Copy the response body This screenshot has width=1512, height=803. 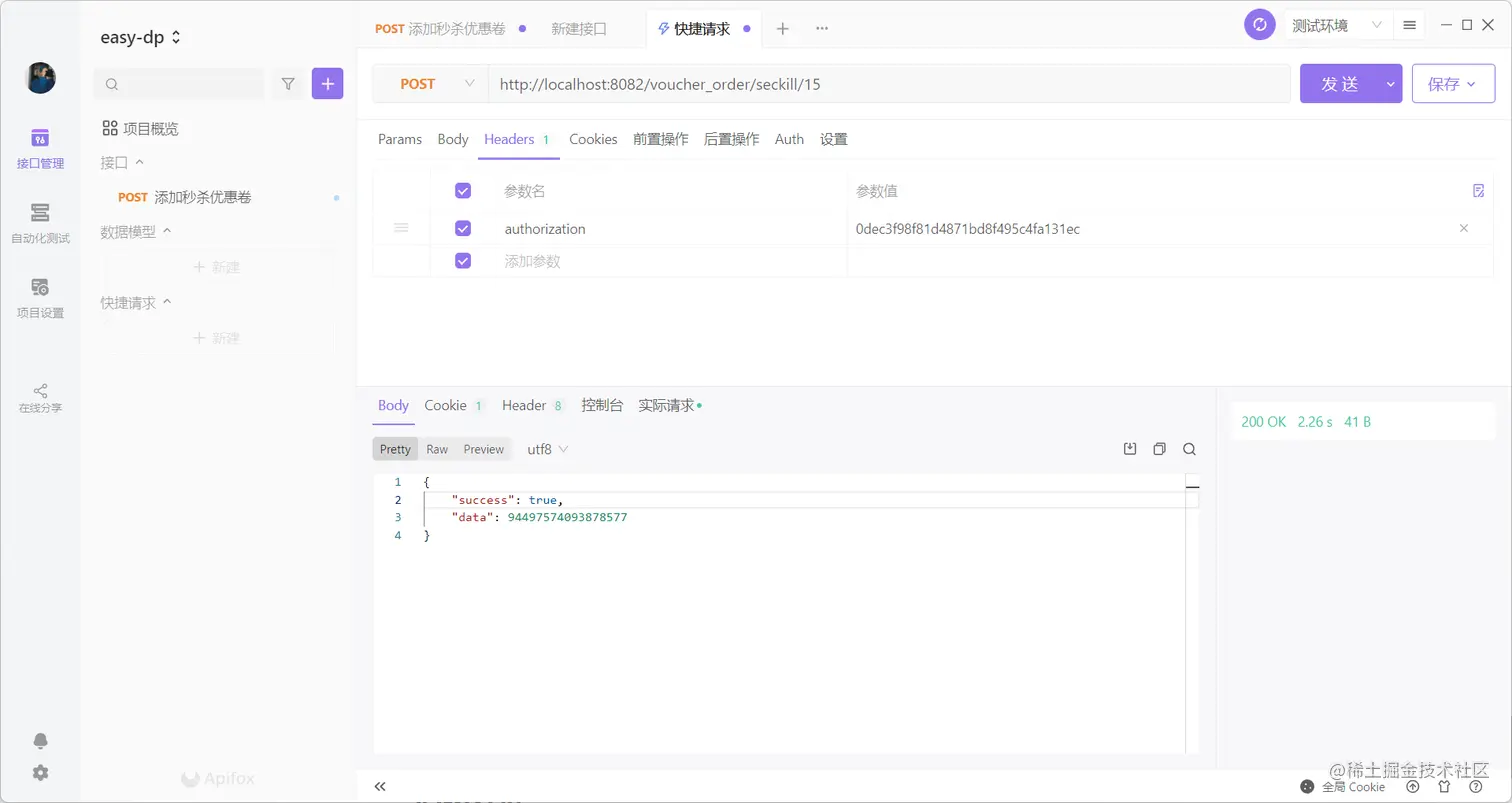pyautogui.click(x=1160, y=449)
